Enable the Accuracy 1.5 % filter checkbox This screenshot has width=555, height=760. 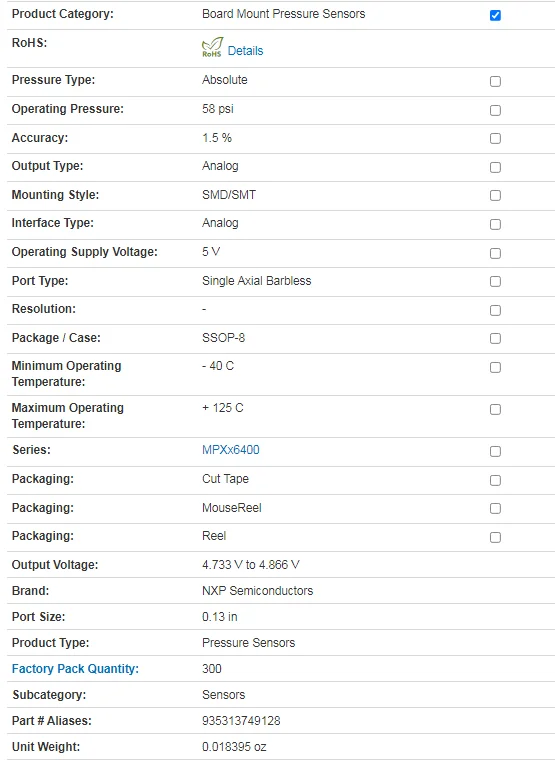coord(495,139)
